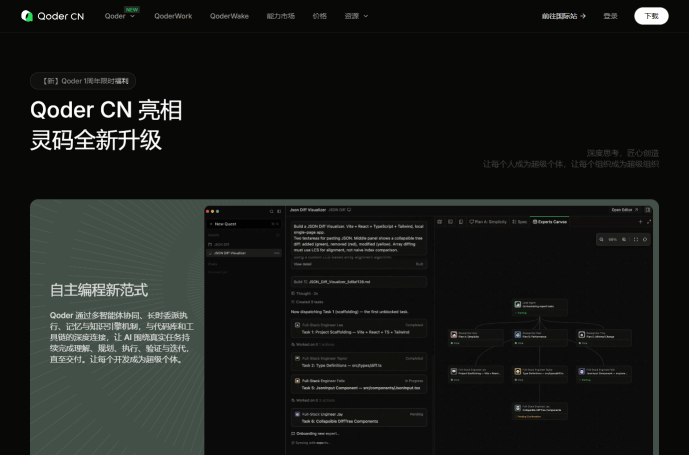Open the Qoder dropdown menu
The width and height of the screenshot is (689, 455).
(x=120, y=16)
